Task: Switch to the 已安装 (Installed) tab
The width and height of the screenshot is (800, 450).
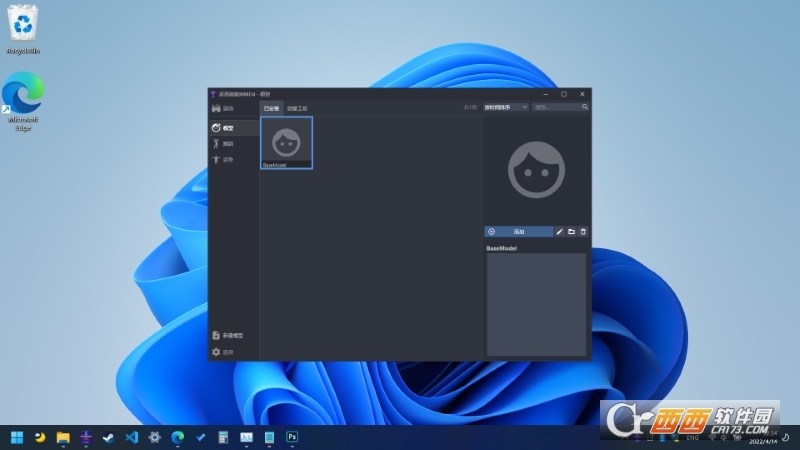Action: pos(271,107)
